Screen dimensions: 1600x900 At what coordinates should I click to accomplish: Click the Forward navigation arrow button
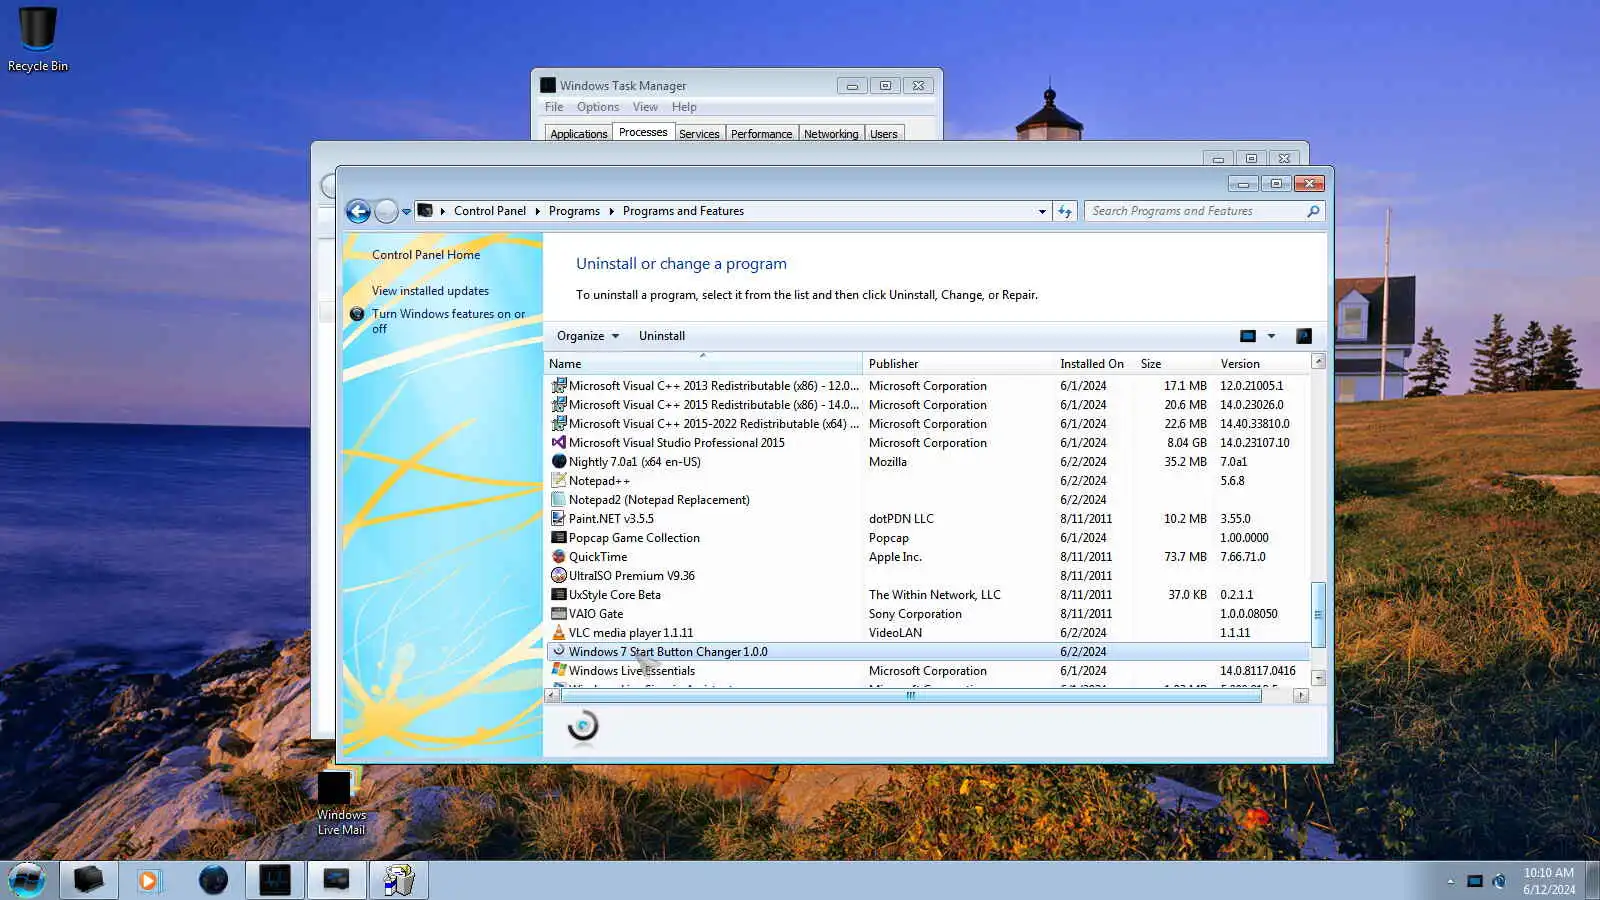[386, 211]
